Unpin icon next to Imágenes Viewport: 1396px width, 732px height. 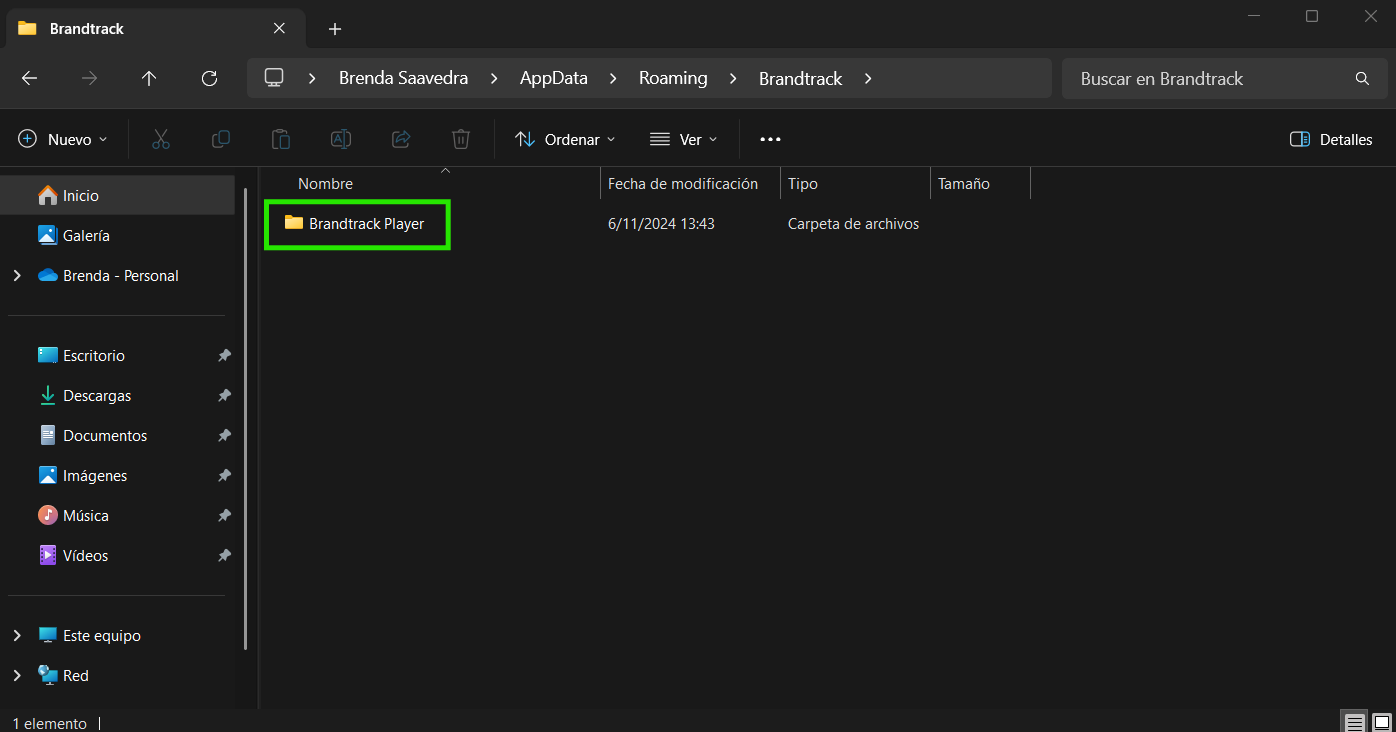pos(224,475)
